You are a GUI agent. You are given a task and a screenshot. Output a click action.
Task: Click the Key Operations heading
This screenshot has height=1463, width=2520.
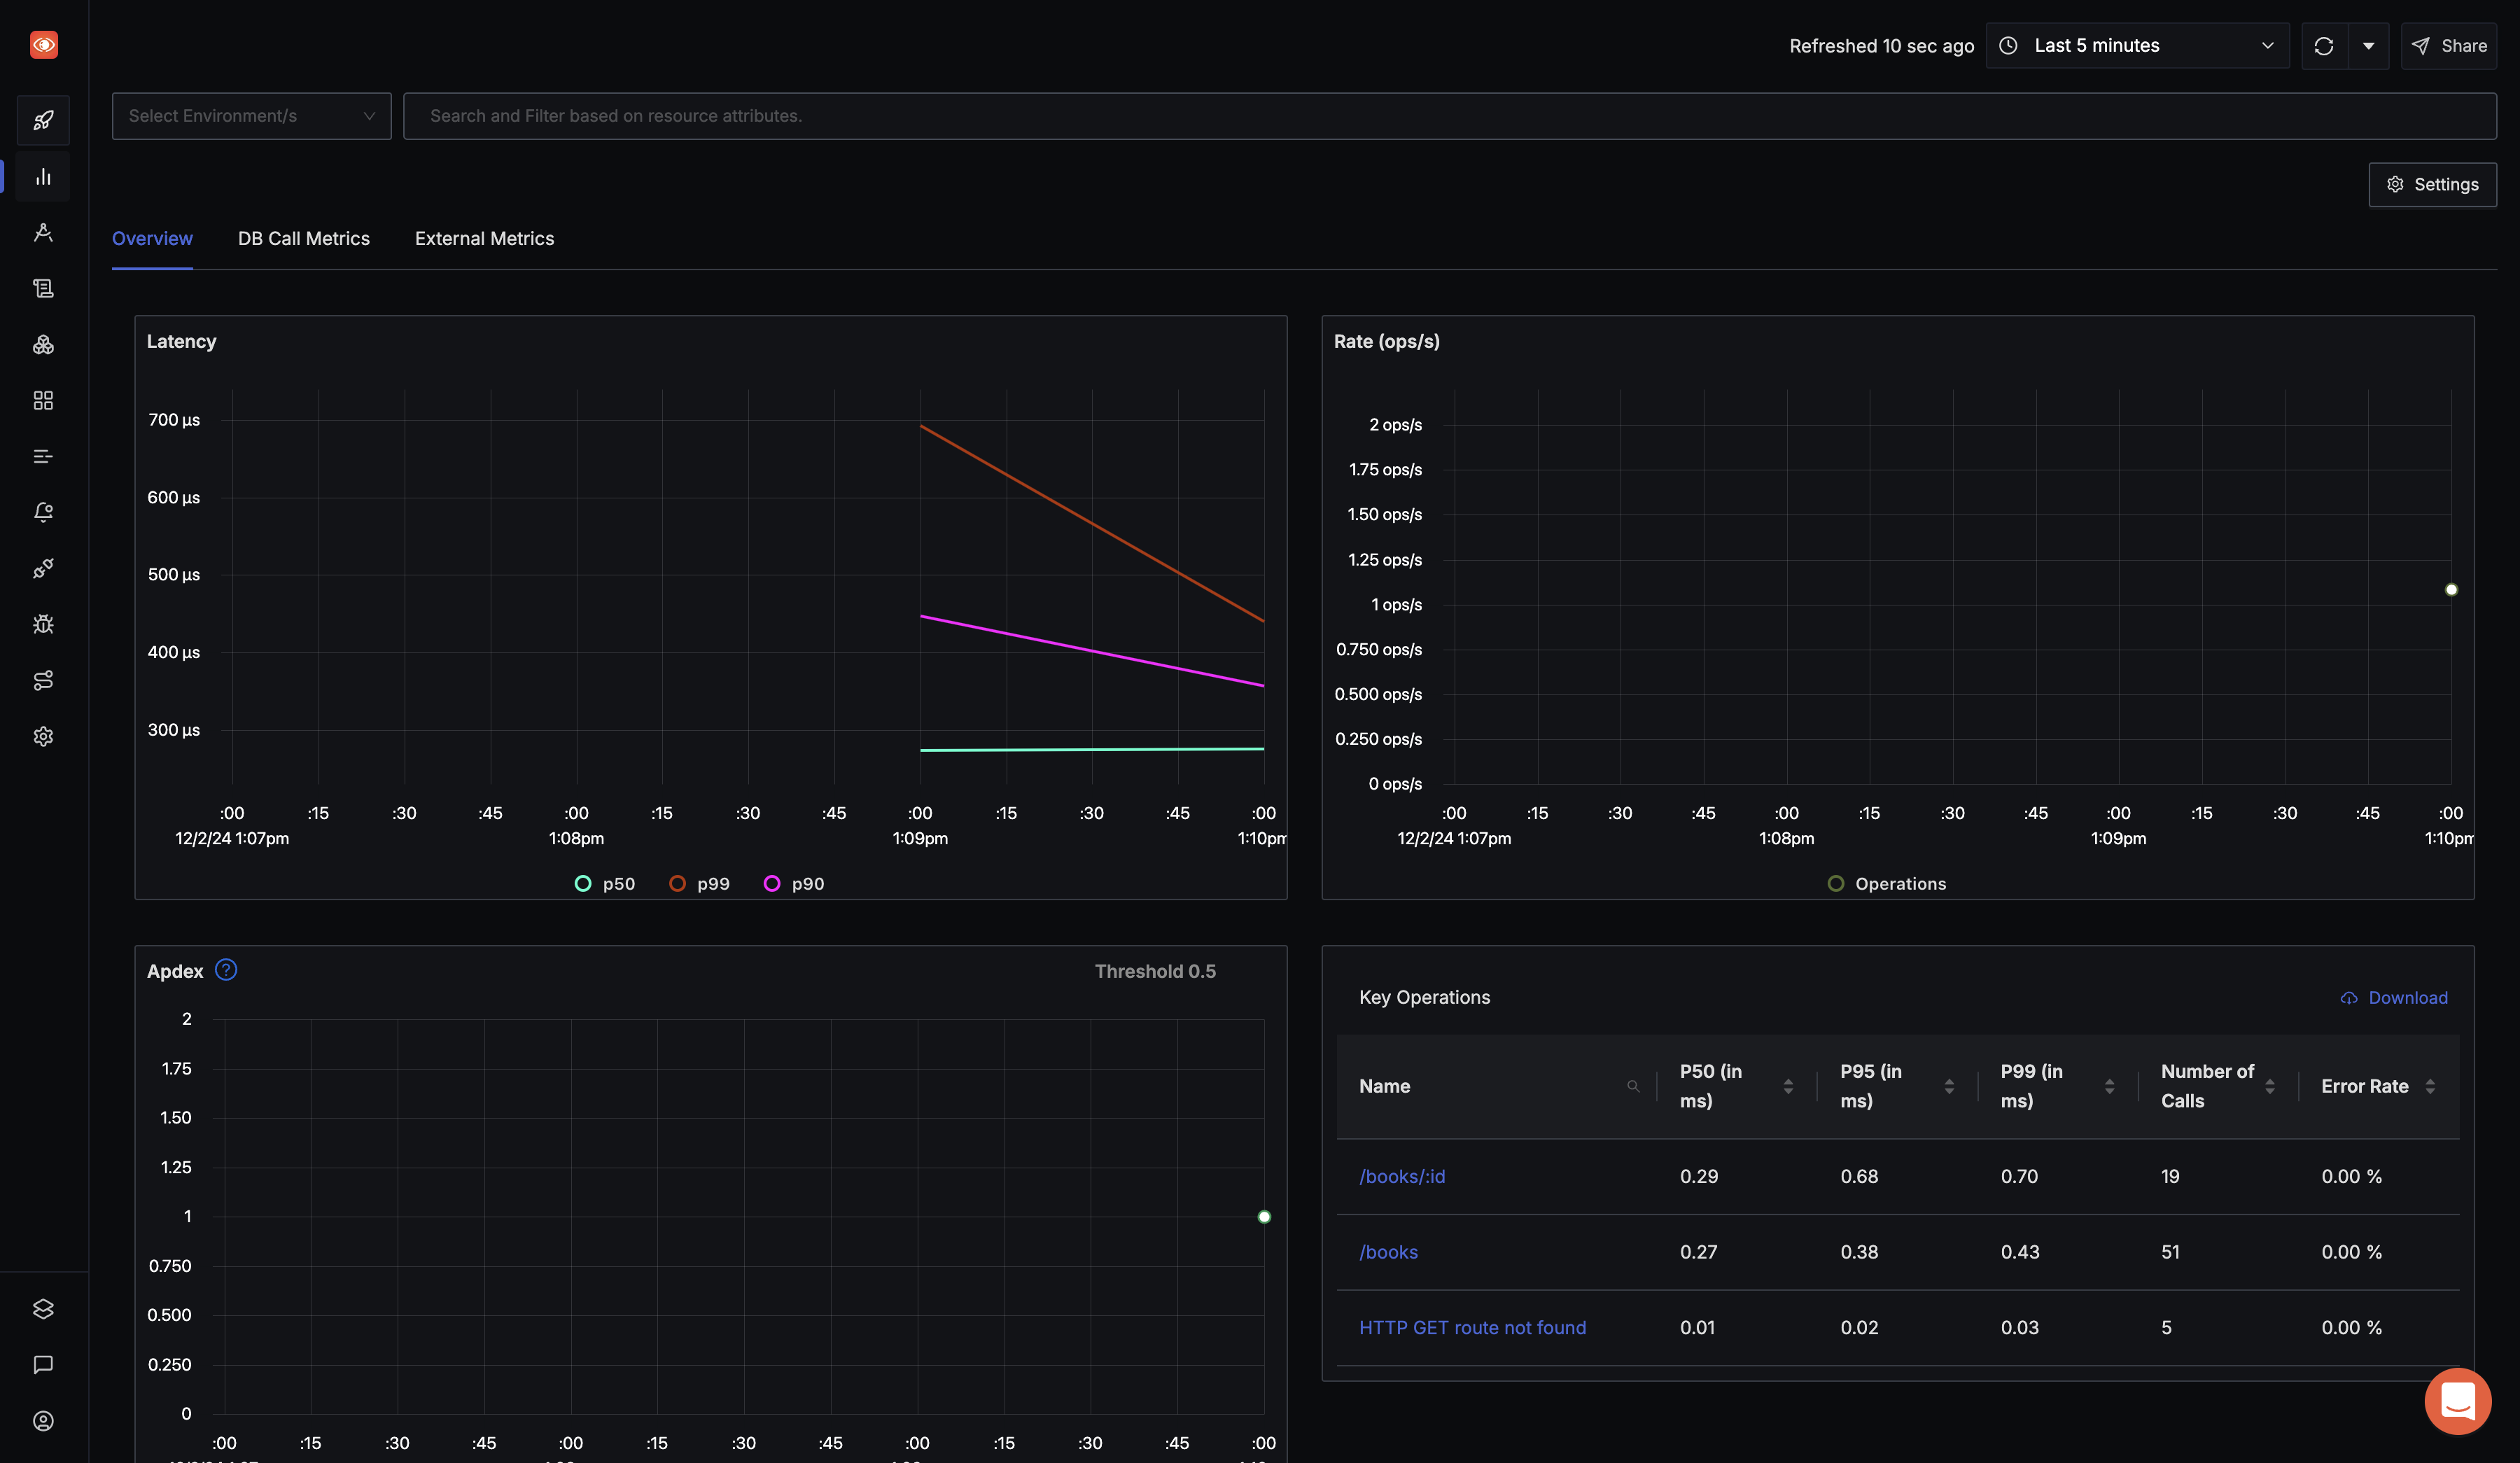(1424, 998)
